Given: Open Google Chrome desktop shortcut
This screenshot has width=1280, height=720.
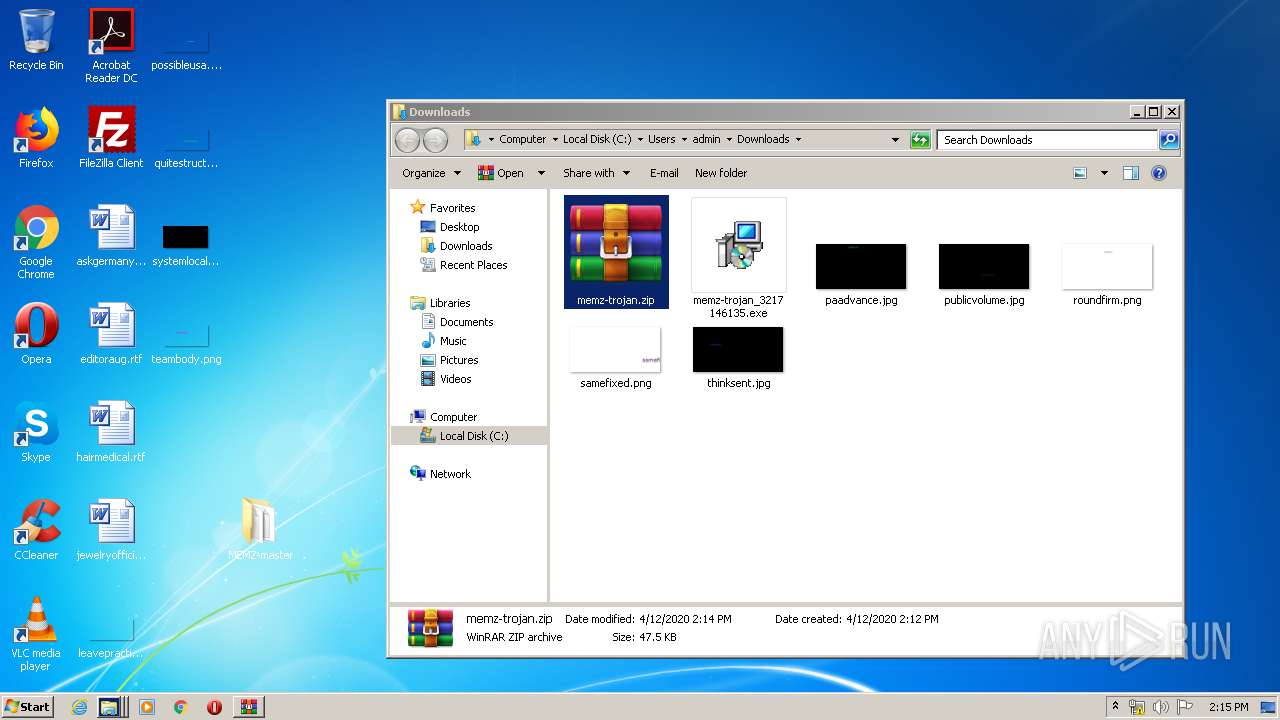Looking at the screenshot, I should 36,242.
